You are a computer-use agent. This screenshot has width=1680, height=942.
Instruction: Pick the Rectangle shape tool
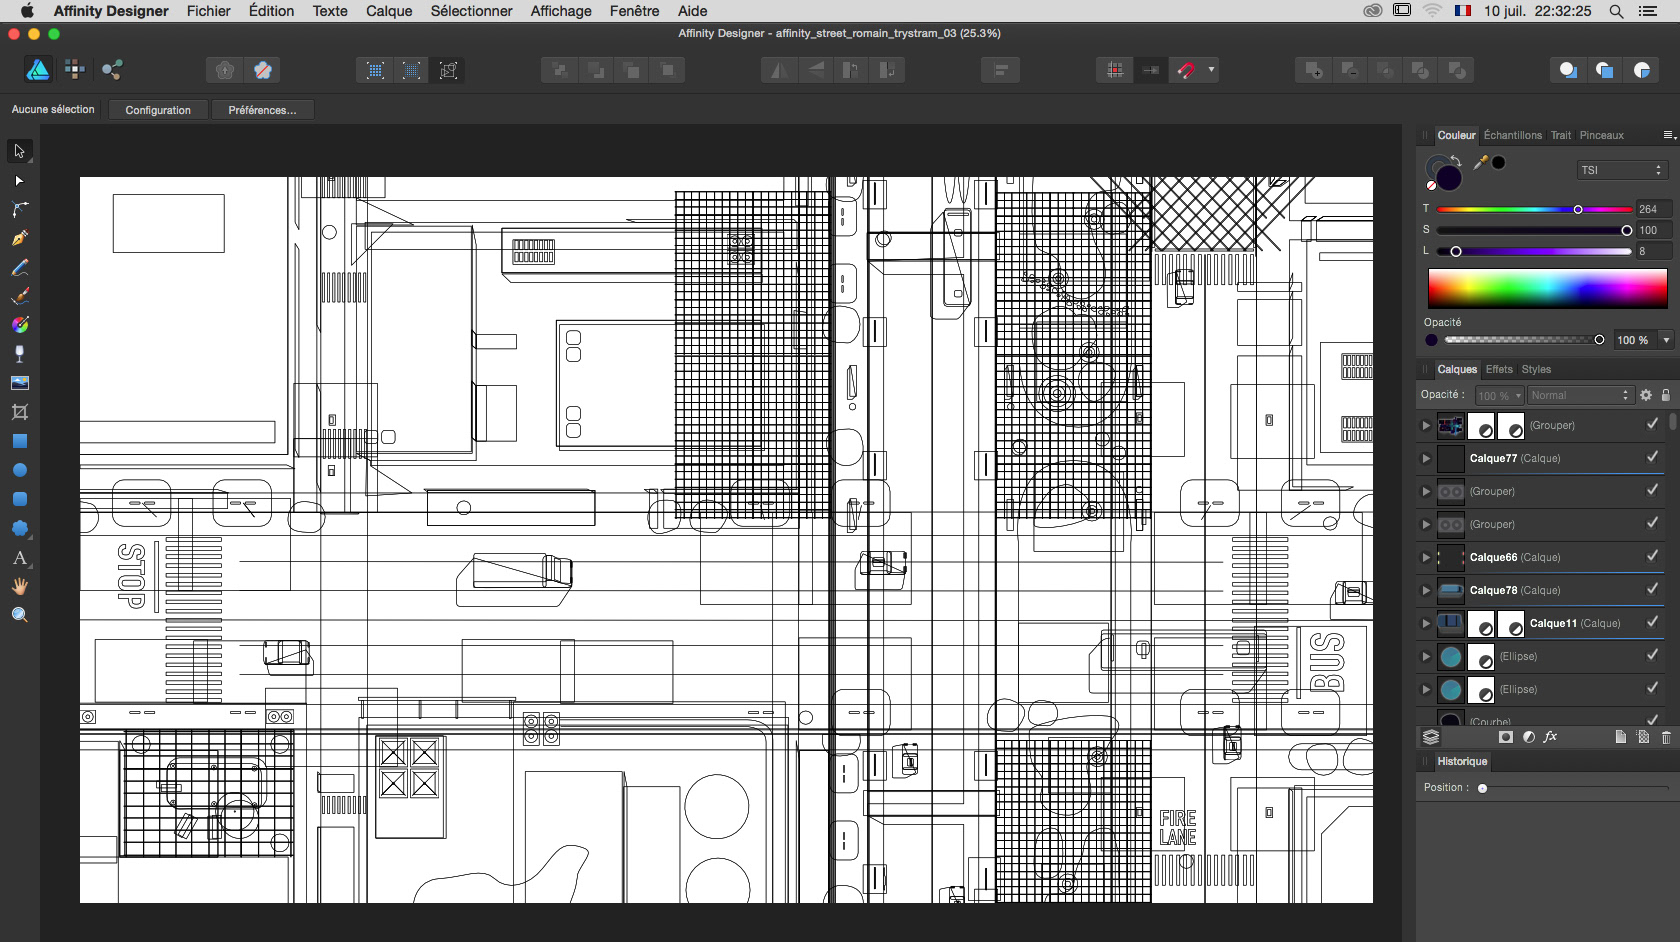coord(19,441)
